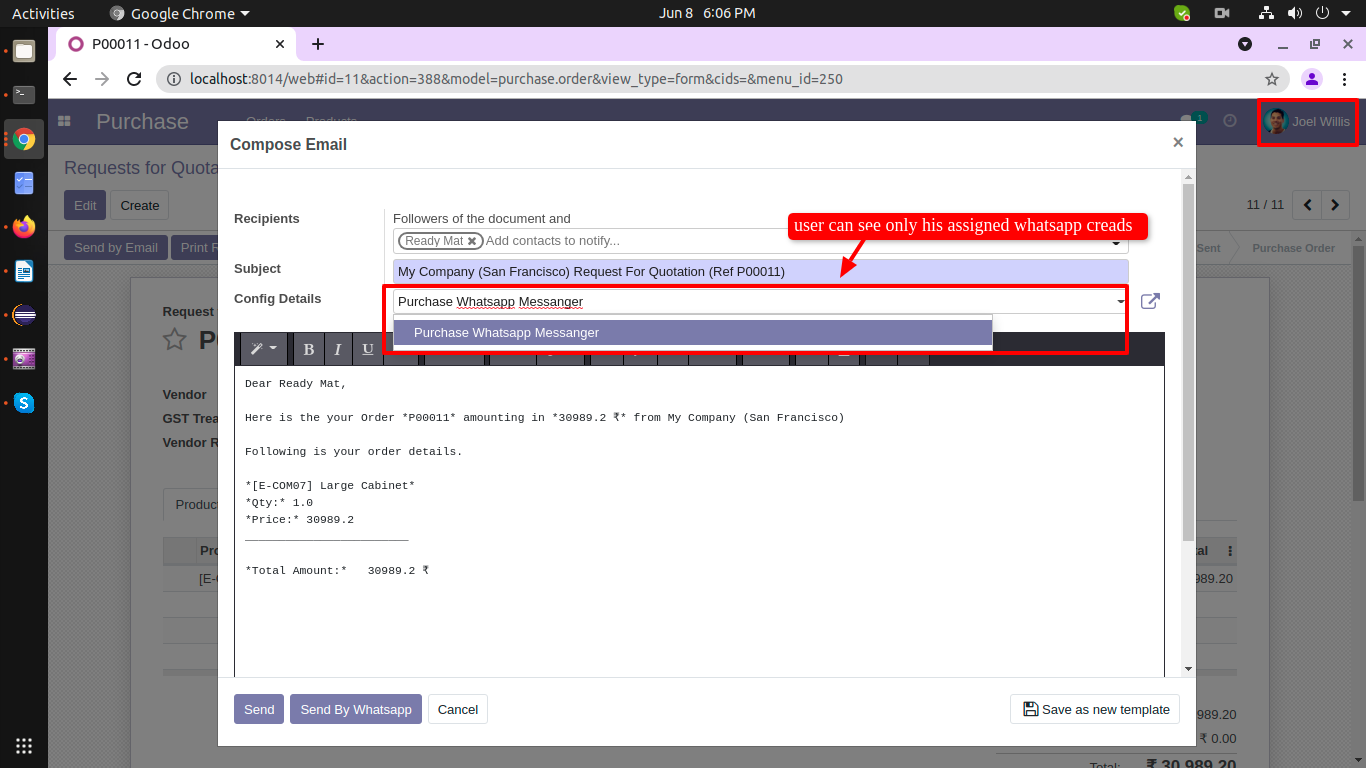Click the browser forward arrow
The width and height of the screenshot is (1366, 768).
point(102,79)
